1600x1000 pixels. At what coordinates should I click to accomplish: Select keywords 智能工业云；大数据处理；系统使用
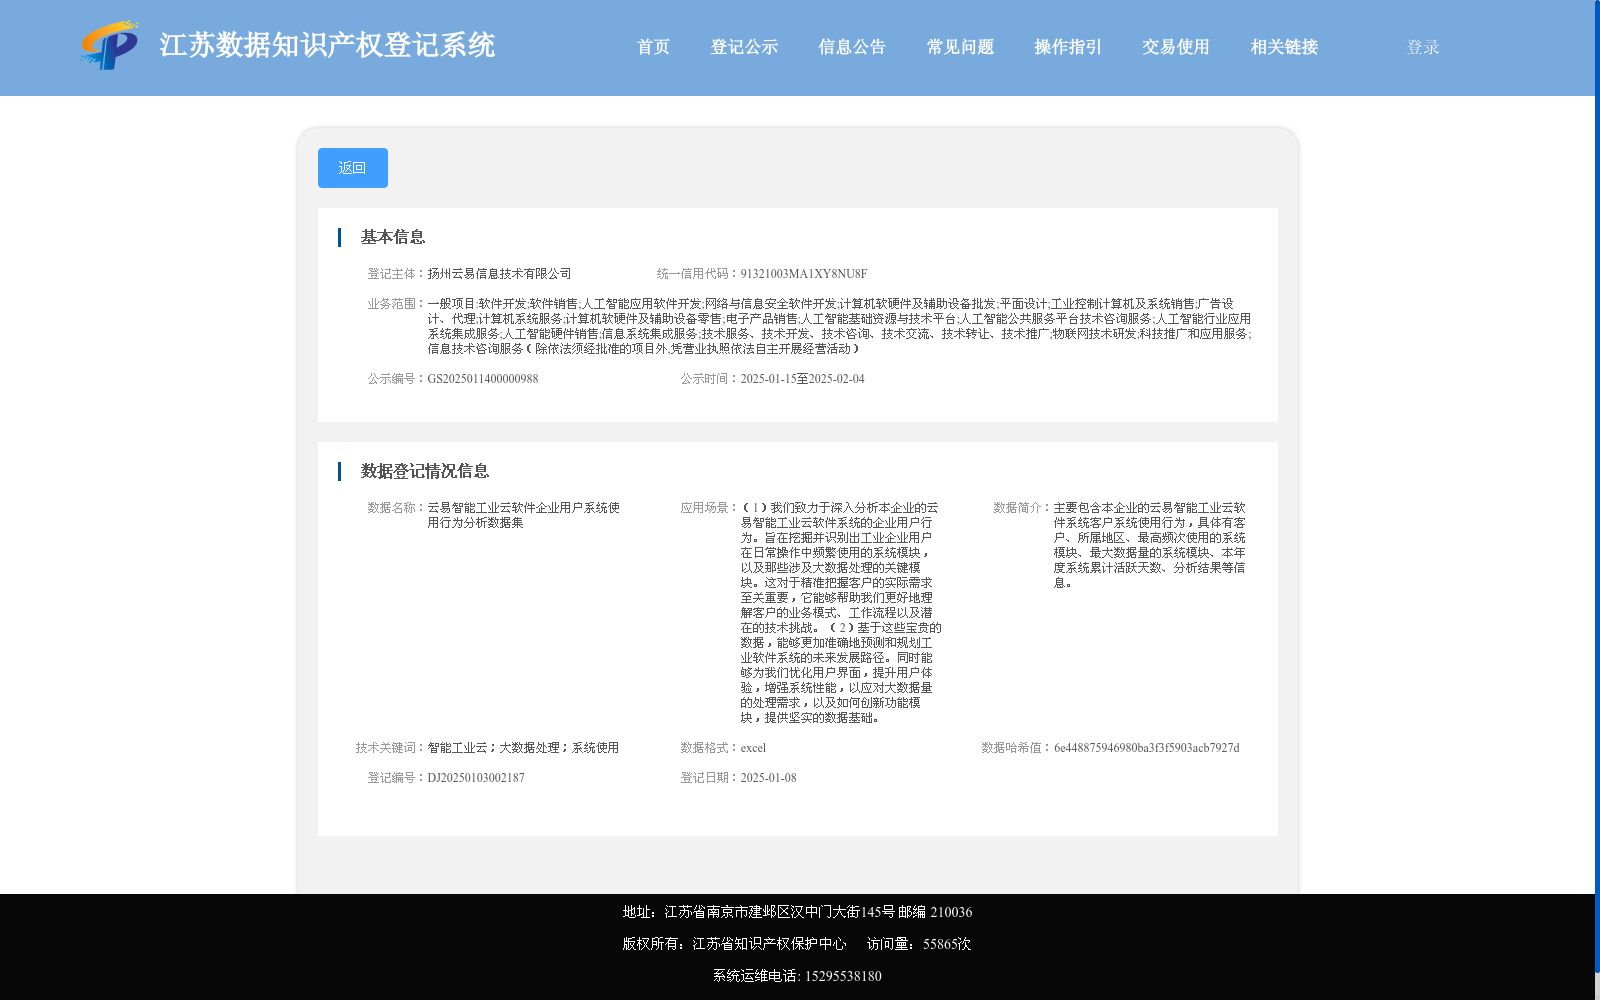click(523, 748)
